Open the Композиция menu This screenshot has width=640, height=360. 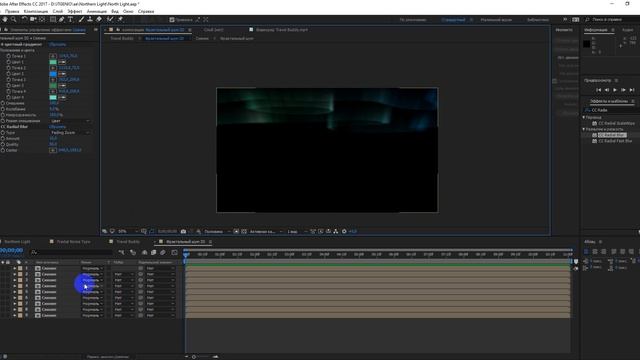[36, 11]
